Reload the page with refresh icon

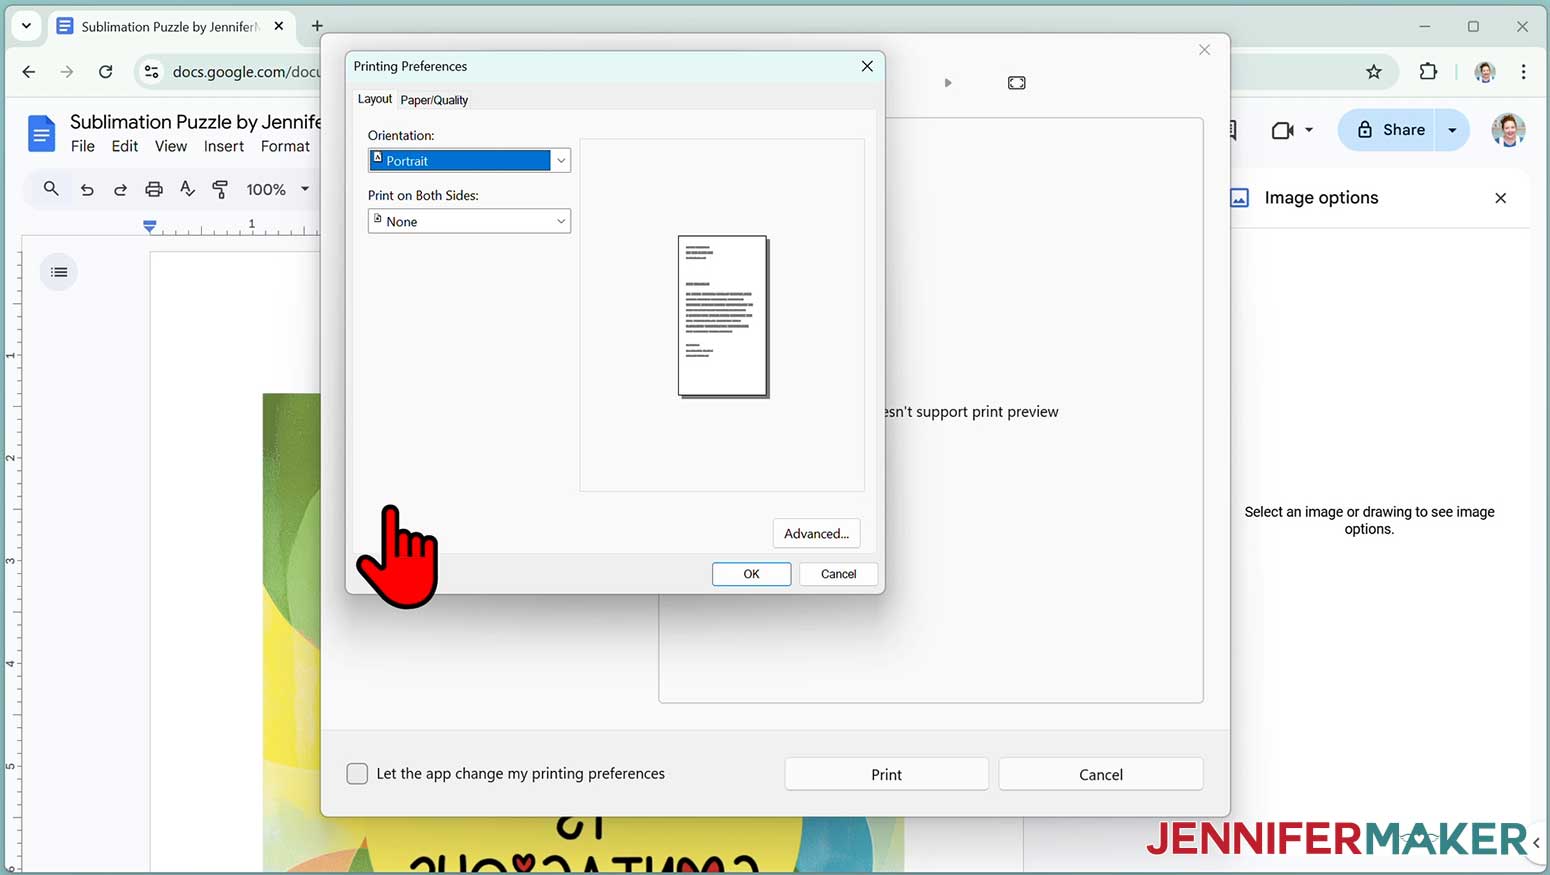click(106, 71)
